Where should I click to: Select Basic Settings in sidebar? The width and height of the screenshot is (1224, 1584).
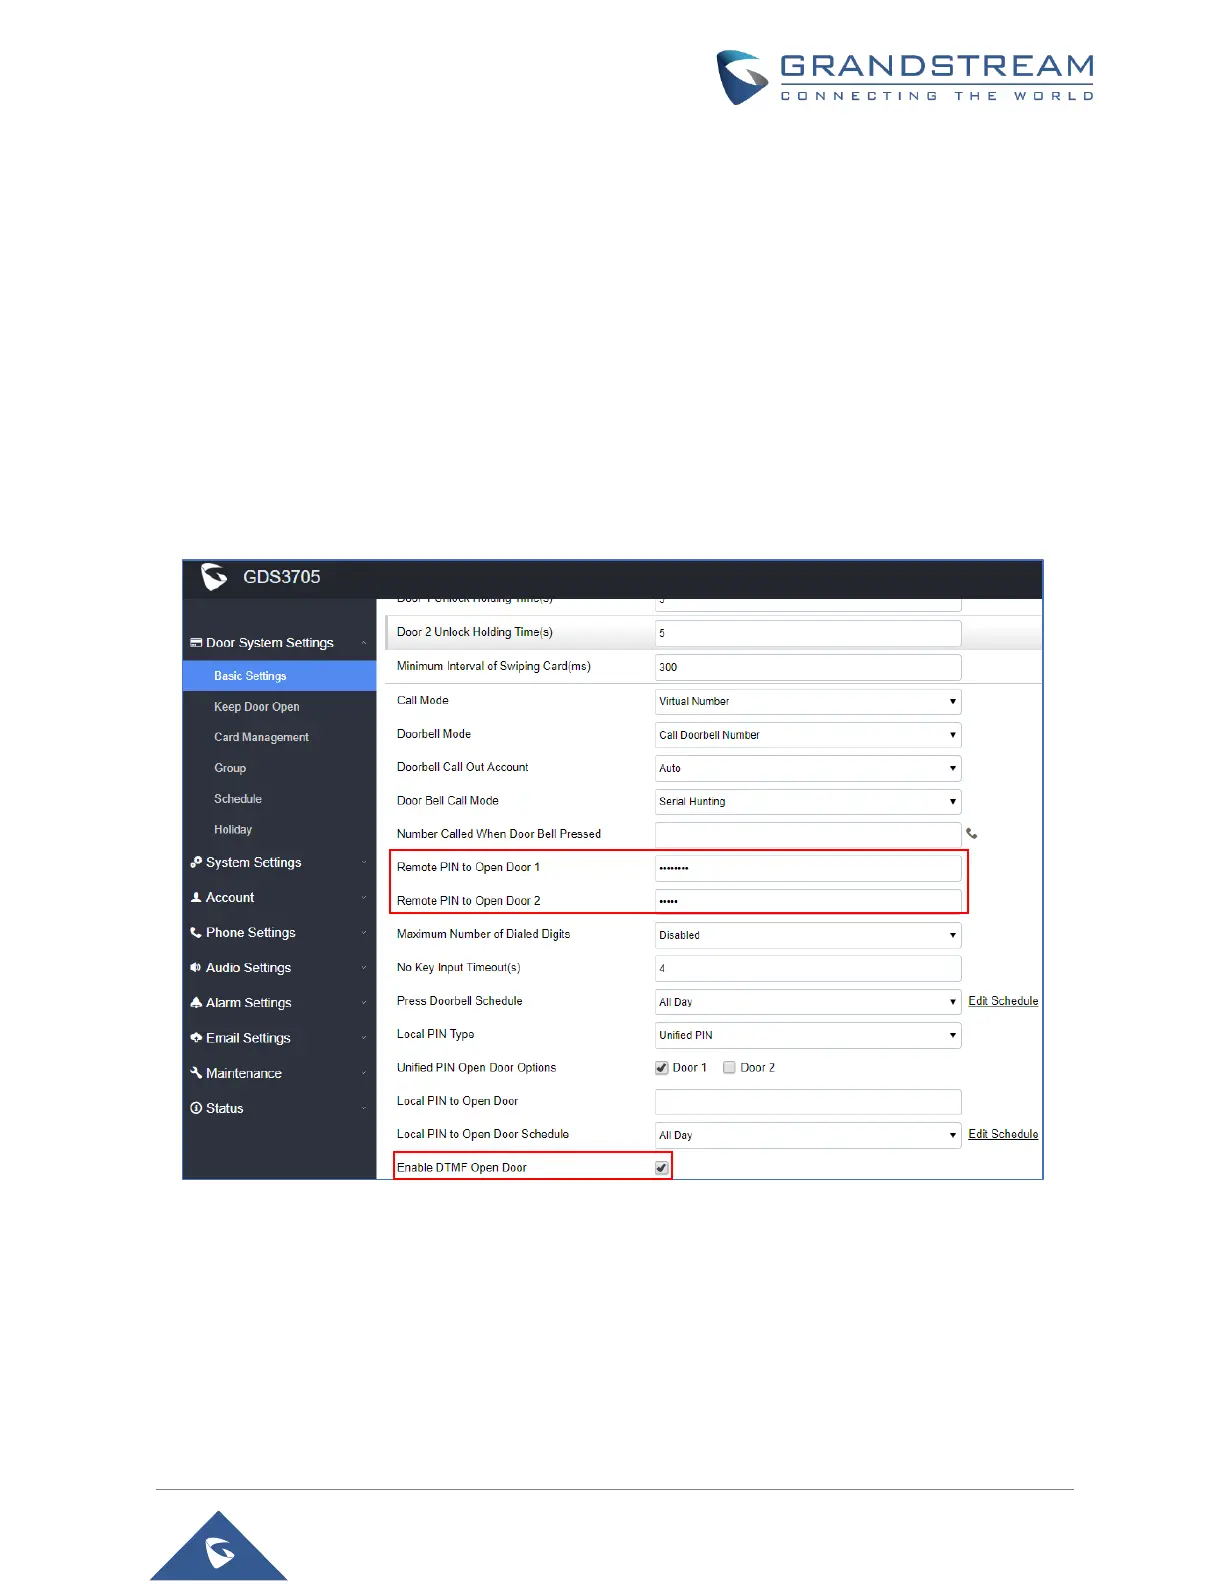[279, 676]
